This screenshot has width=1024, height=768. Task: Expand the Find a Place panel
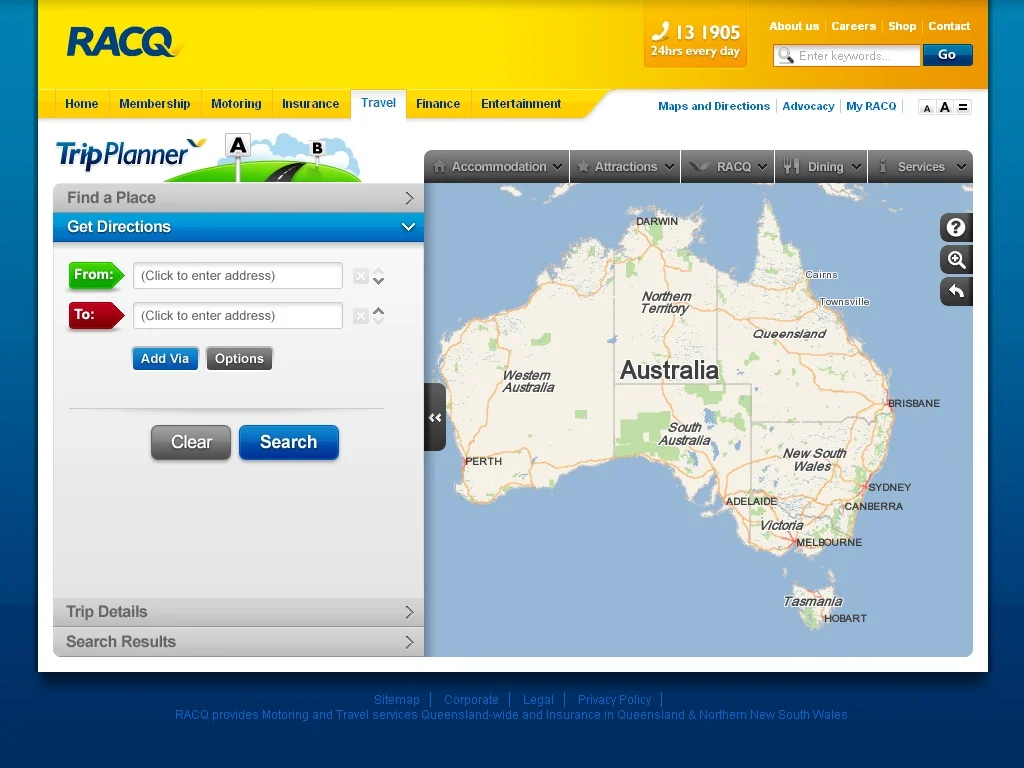[238, 198]
